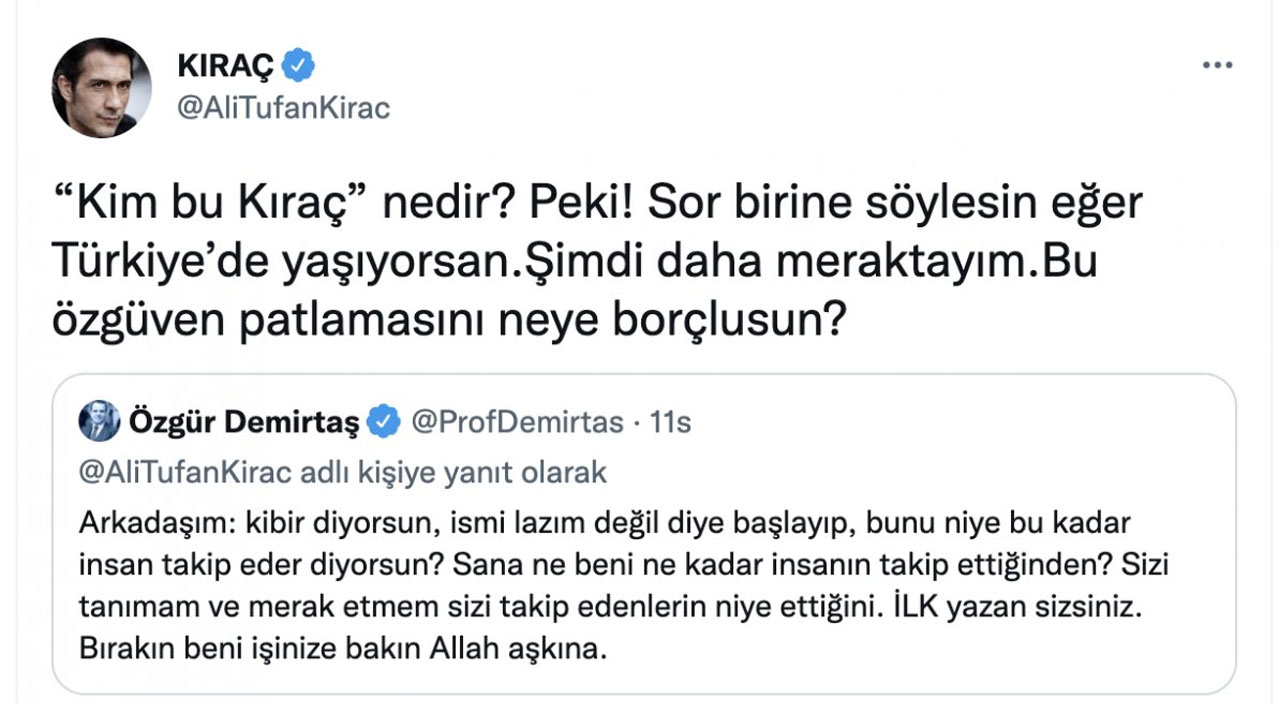This screenshot has width=1280, height=704.
Task: Click Özgür Demirtaş's small profile picture
Action: tap(97, 422)
